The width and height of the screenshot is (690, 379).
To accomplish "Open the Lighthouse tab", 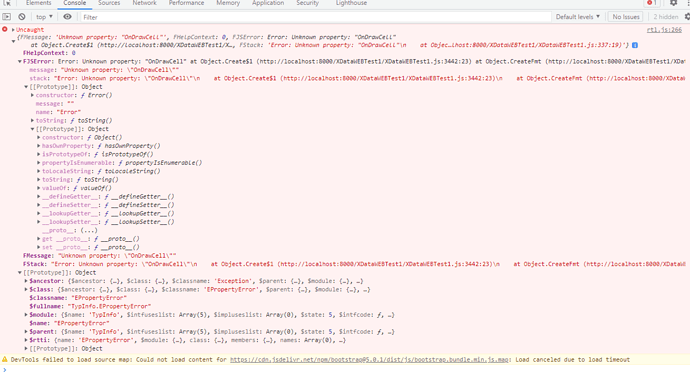I will [351, 3].
